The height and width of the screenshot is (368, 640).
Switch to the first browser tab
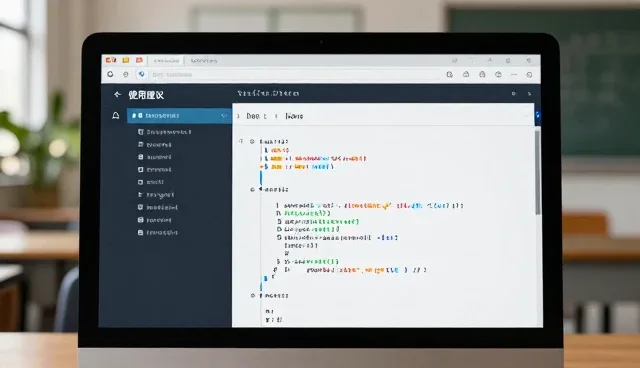(166, 61)
